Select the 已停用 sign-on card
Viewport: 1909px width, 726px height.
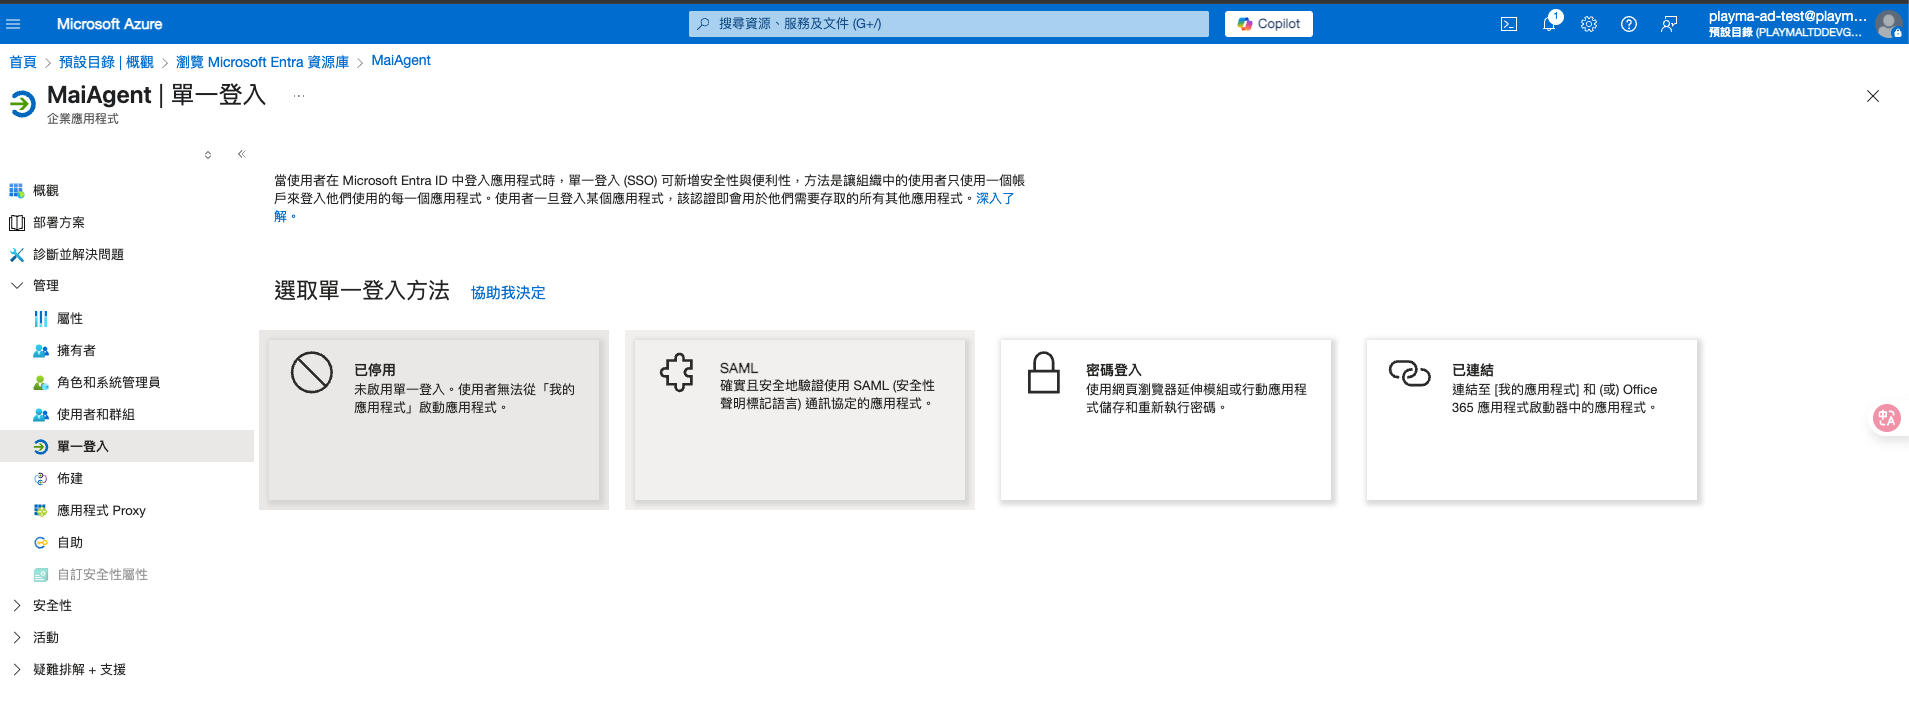point(434,420)
